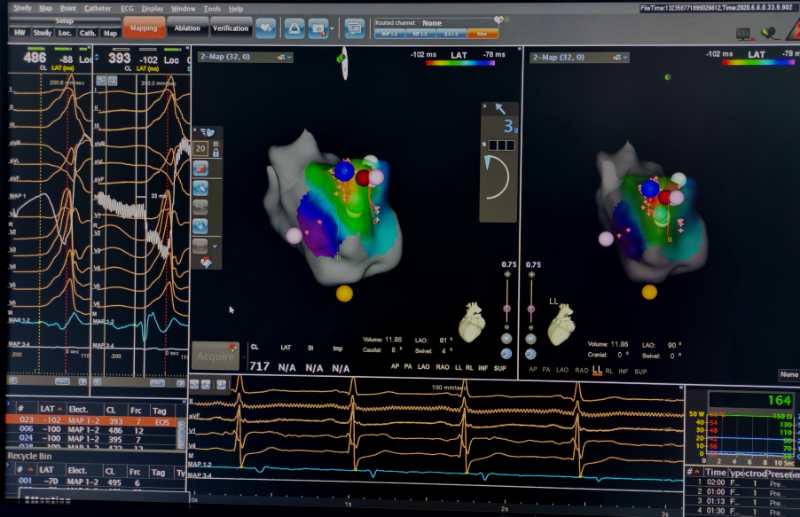Viewport: 800px width, 517px height.
Task: Click the filter heart icon atop map tools
Action: [207, 133]
